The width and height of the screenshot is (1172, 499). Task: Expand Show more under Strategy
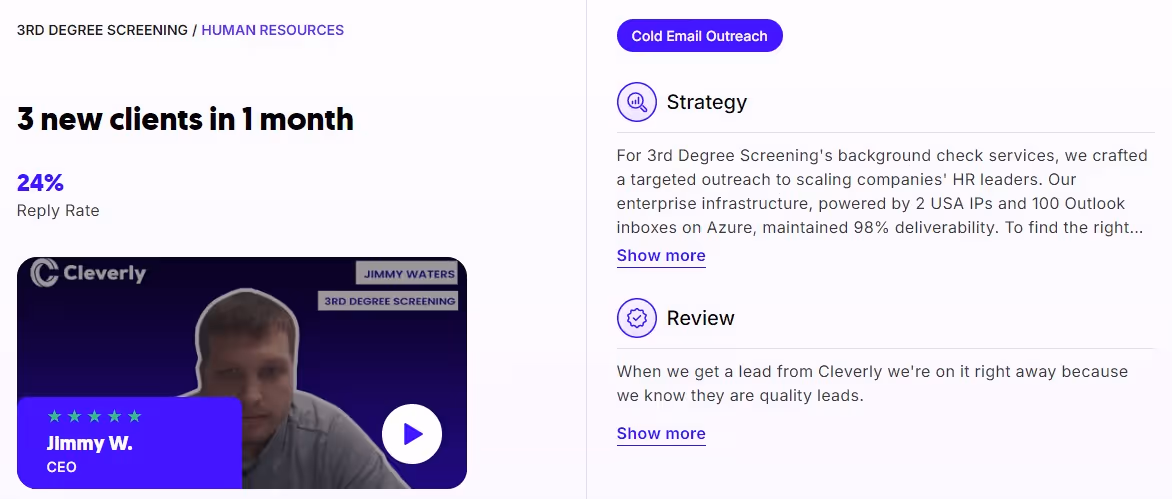pos(661,255)
